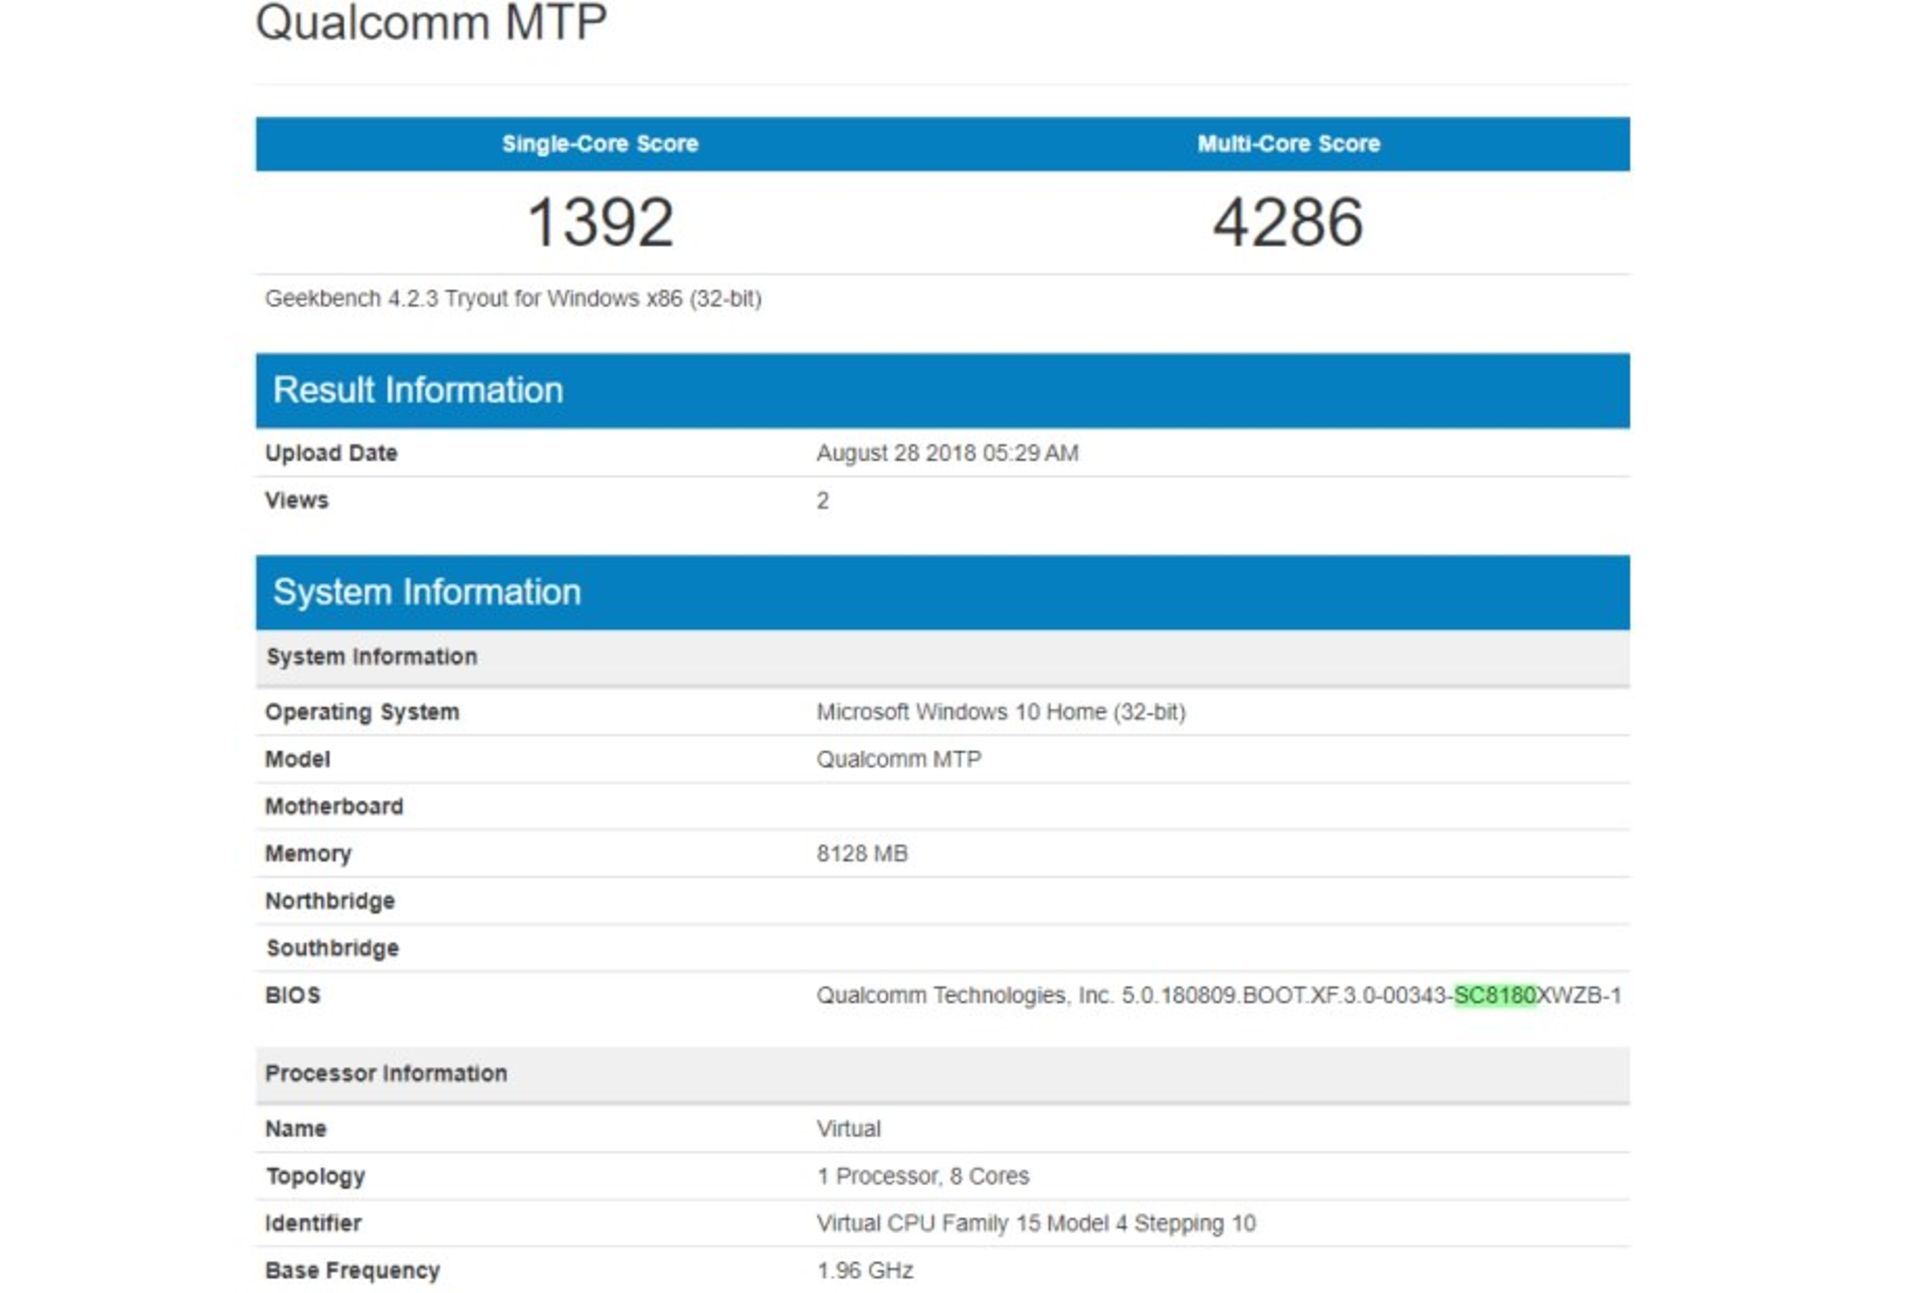Select the Multi-Core Score header

tap(1286, 143)
